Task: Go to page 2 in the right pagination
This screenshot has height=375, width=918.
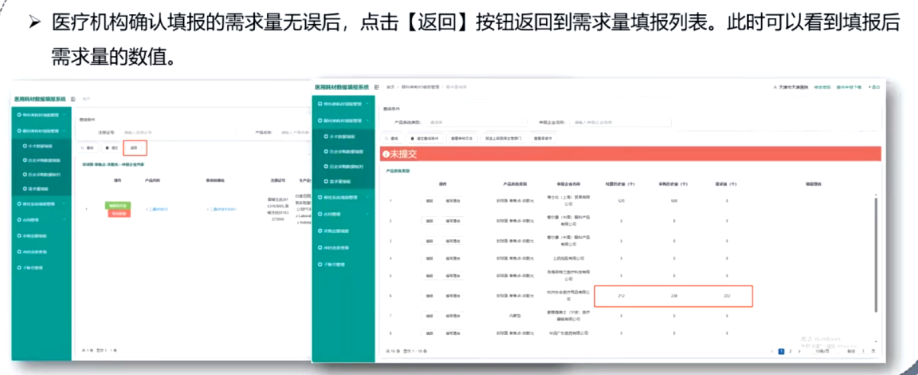Action: tap(790, 351)
